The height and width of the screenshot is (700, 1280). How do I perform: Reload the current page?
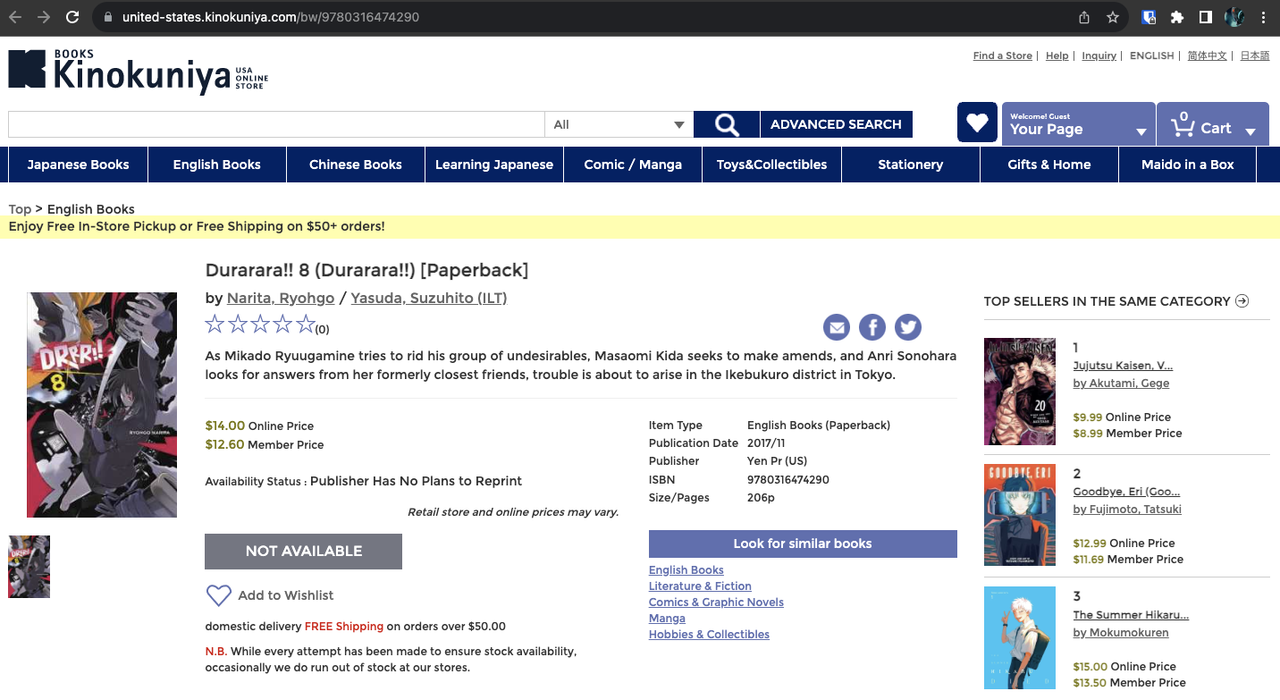(x=72, y=17)
